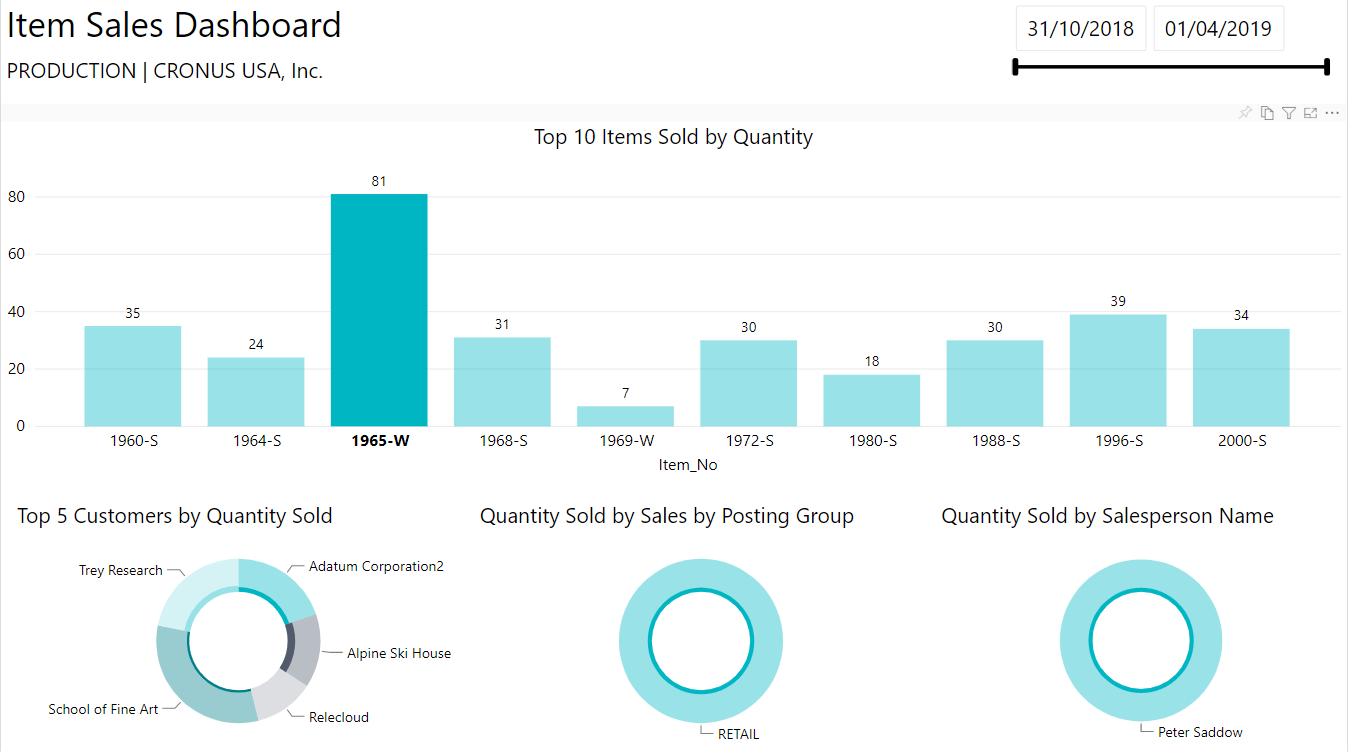This screenshot has height=752, width=1348.
Task: Open the bar chart in focus mode
Action: tap(1310, 113)
